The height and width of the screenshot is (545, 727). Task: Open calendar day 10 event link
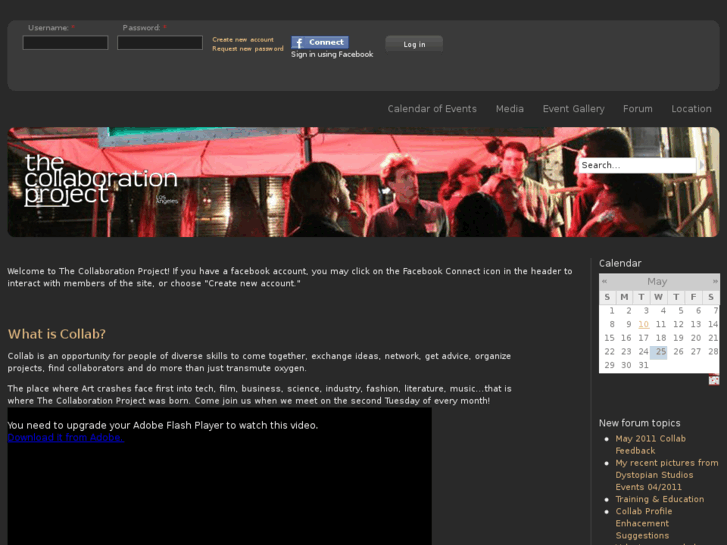click(644, 324)
